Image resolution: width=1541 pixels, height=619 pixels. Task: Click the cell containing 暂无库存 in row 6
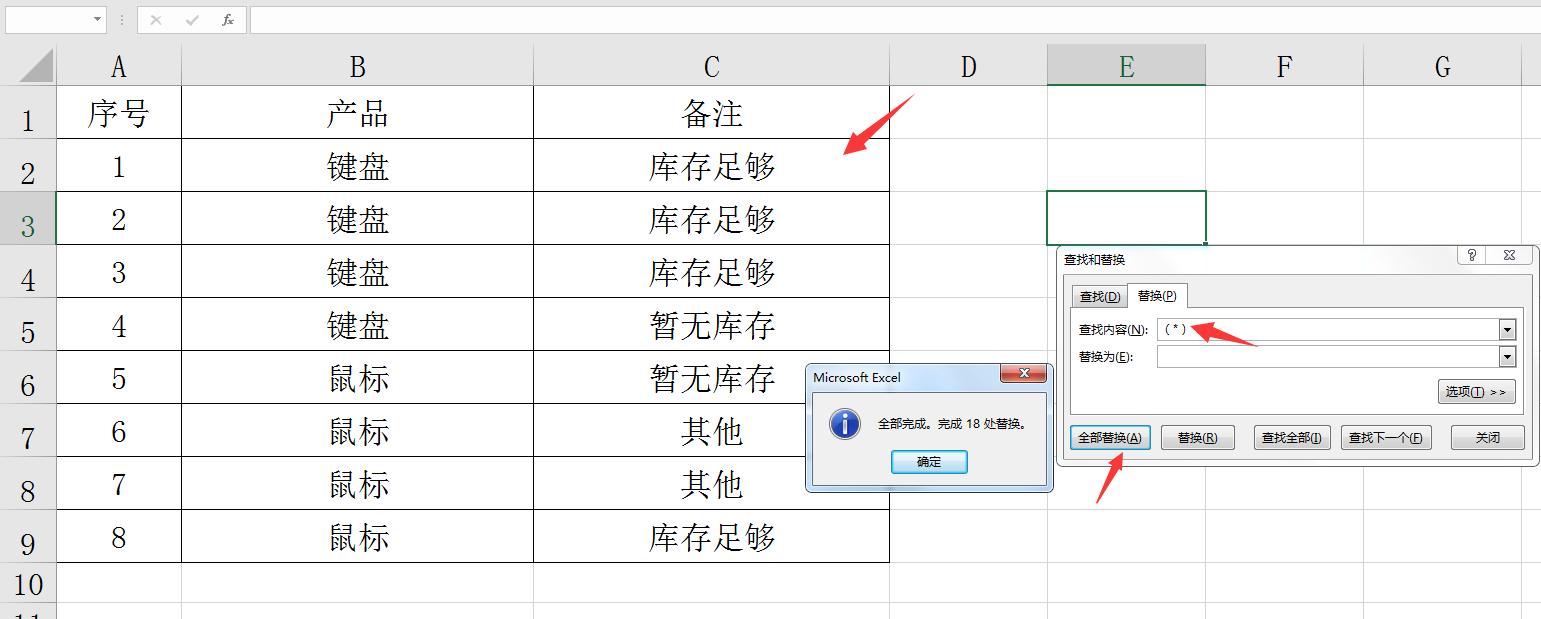(710, 378)
